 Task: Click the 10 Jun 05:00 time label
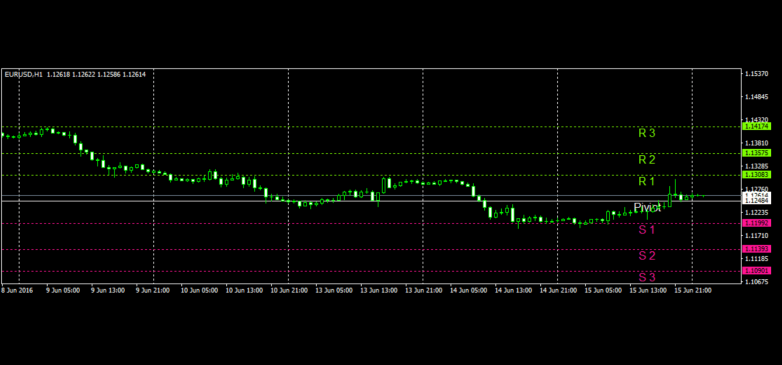[x=199, y=290]
